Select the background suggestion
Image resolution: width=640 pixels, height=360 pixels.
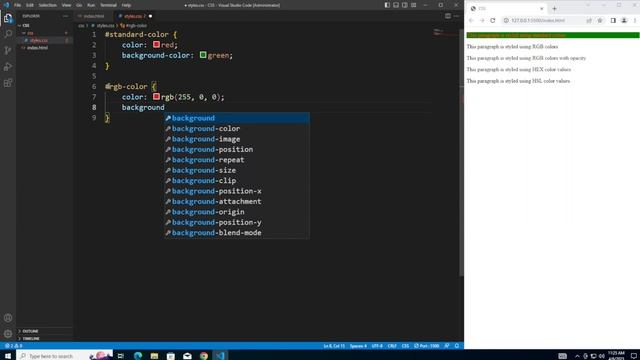(237, 118)
